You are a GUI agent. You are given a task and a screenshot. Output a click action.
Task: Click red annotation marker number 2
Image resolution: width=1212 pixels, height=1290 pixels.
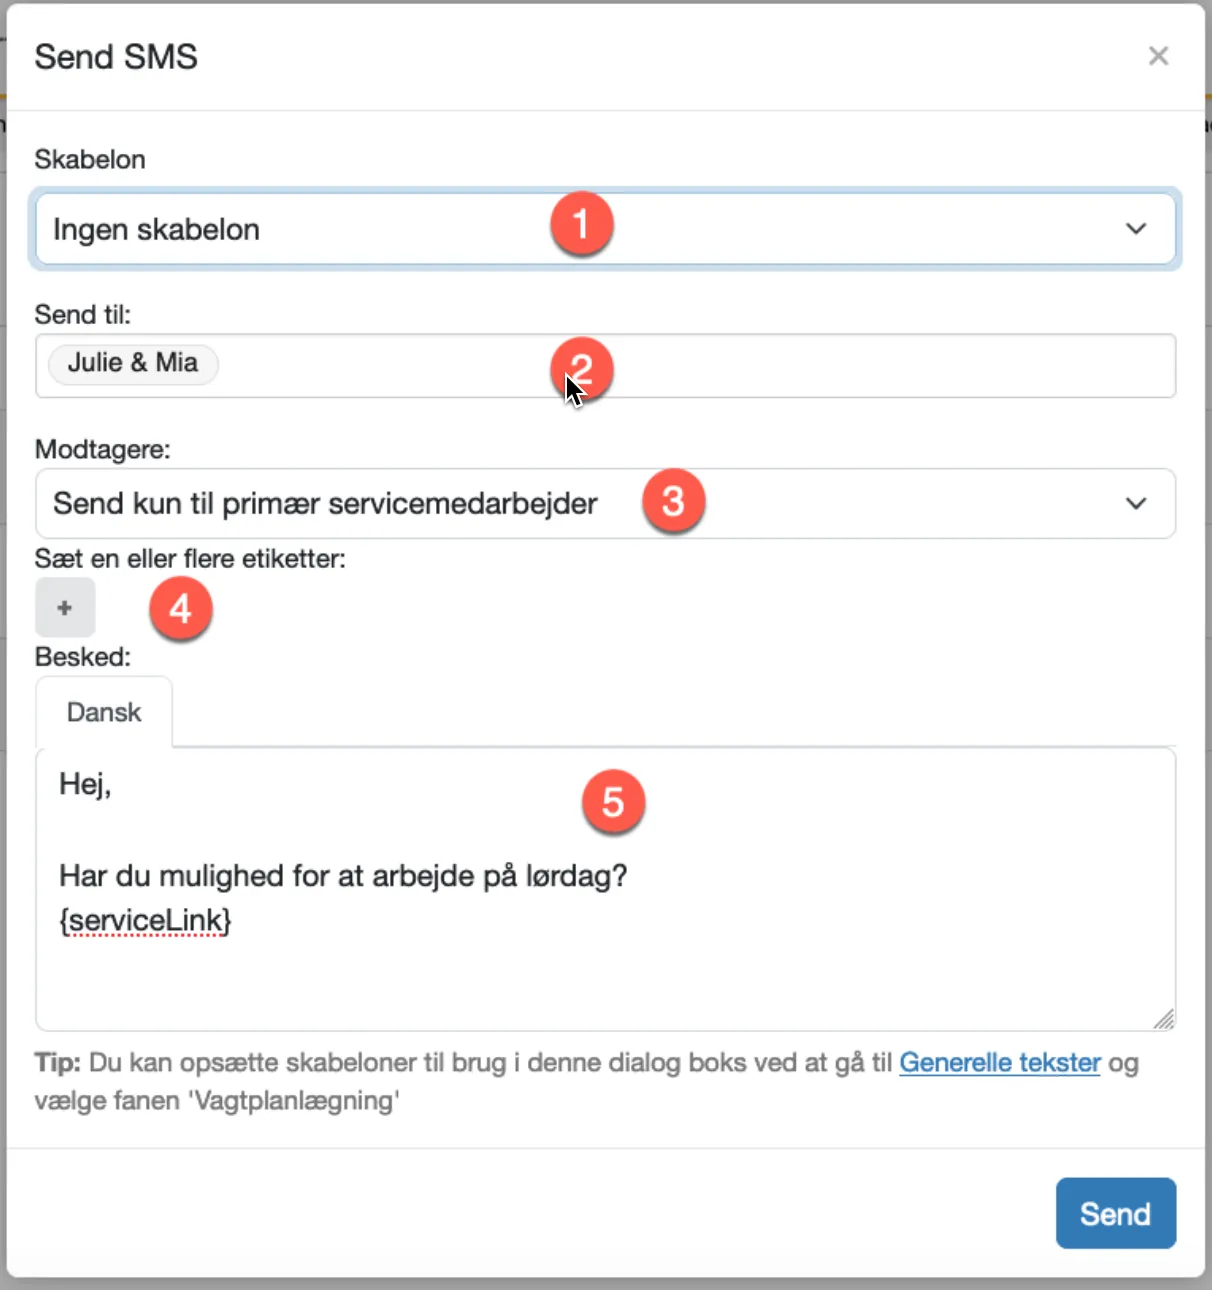pos(581,370)
